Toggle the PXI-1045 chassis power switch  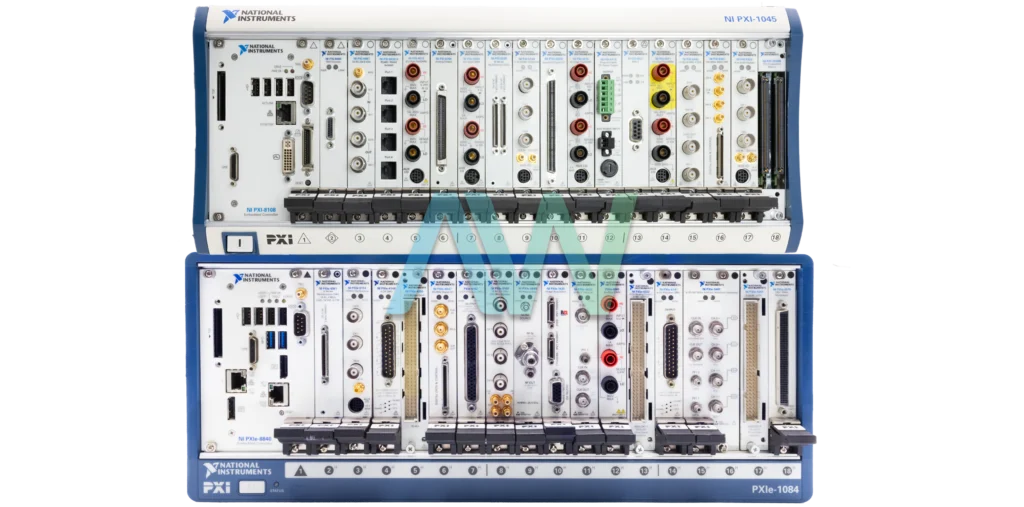pos(240,242)
